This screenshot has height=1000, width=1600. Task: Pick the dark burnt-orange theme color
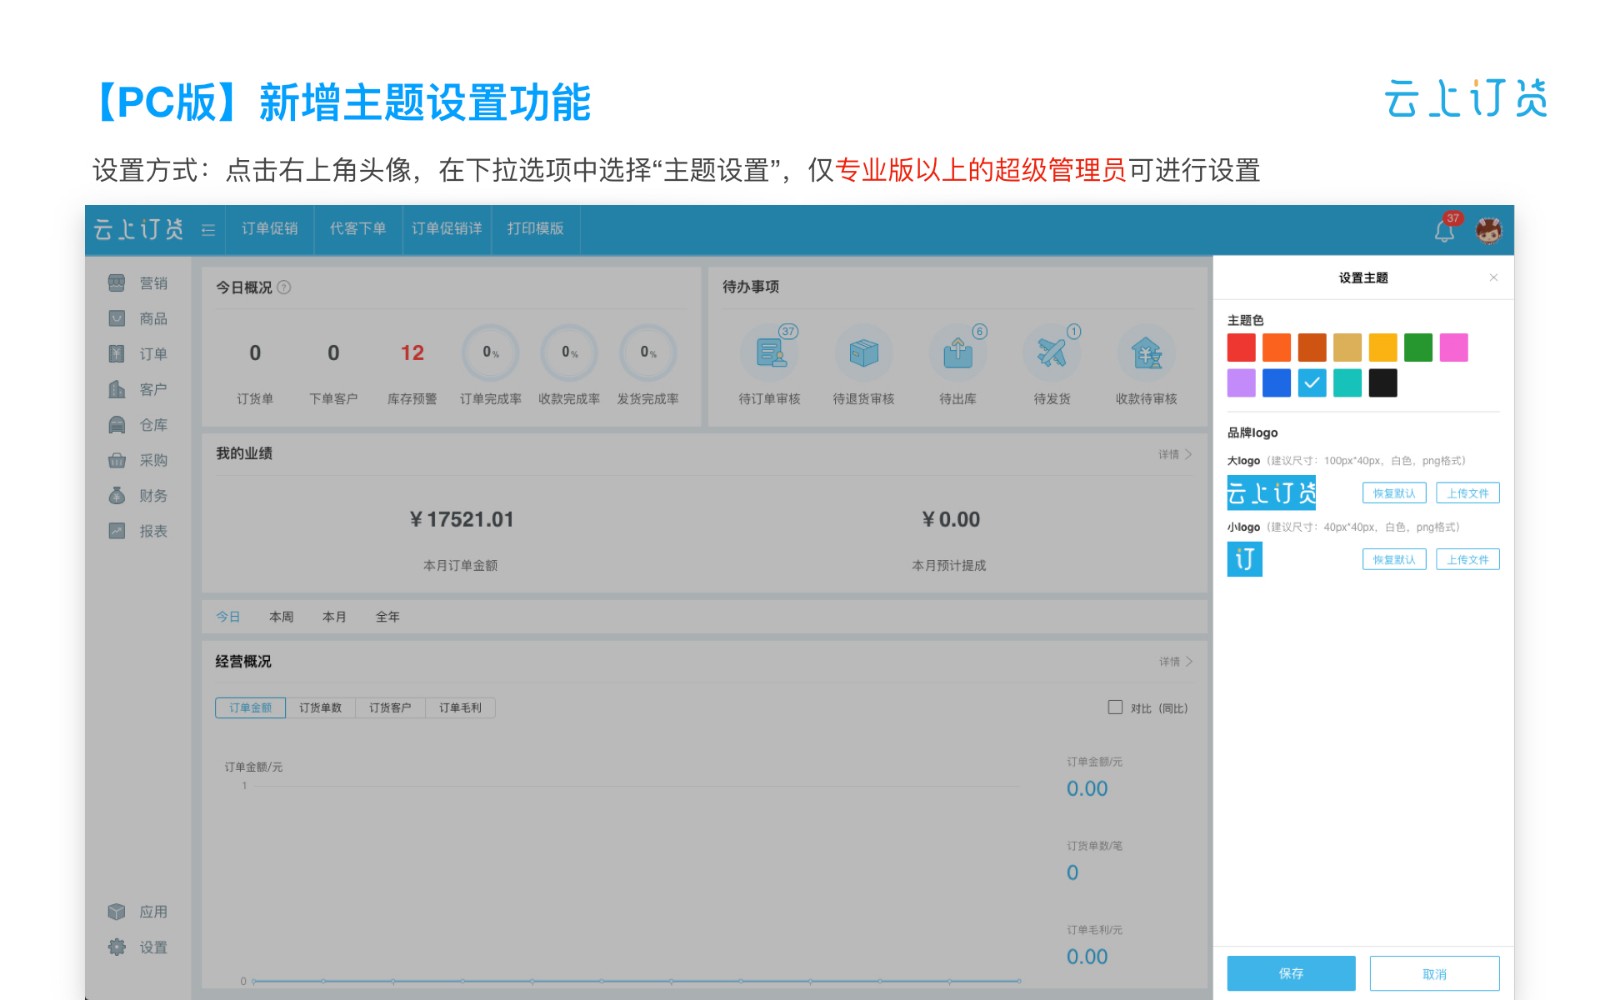point(1312,347)
